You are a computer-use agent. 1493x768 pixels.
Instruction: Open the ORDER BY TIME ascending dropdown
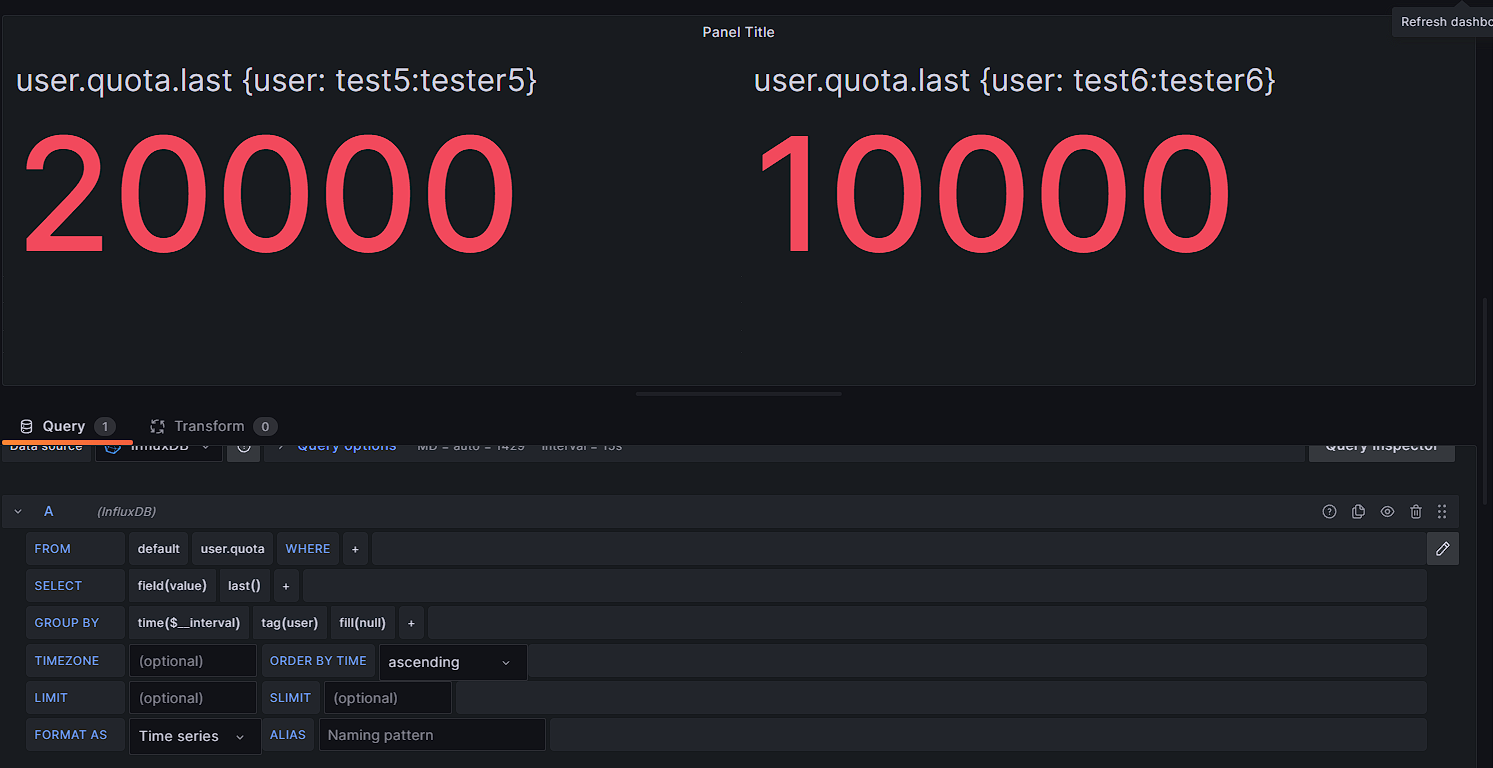click(452, 662)
